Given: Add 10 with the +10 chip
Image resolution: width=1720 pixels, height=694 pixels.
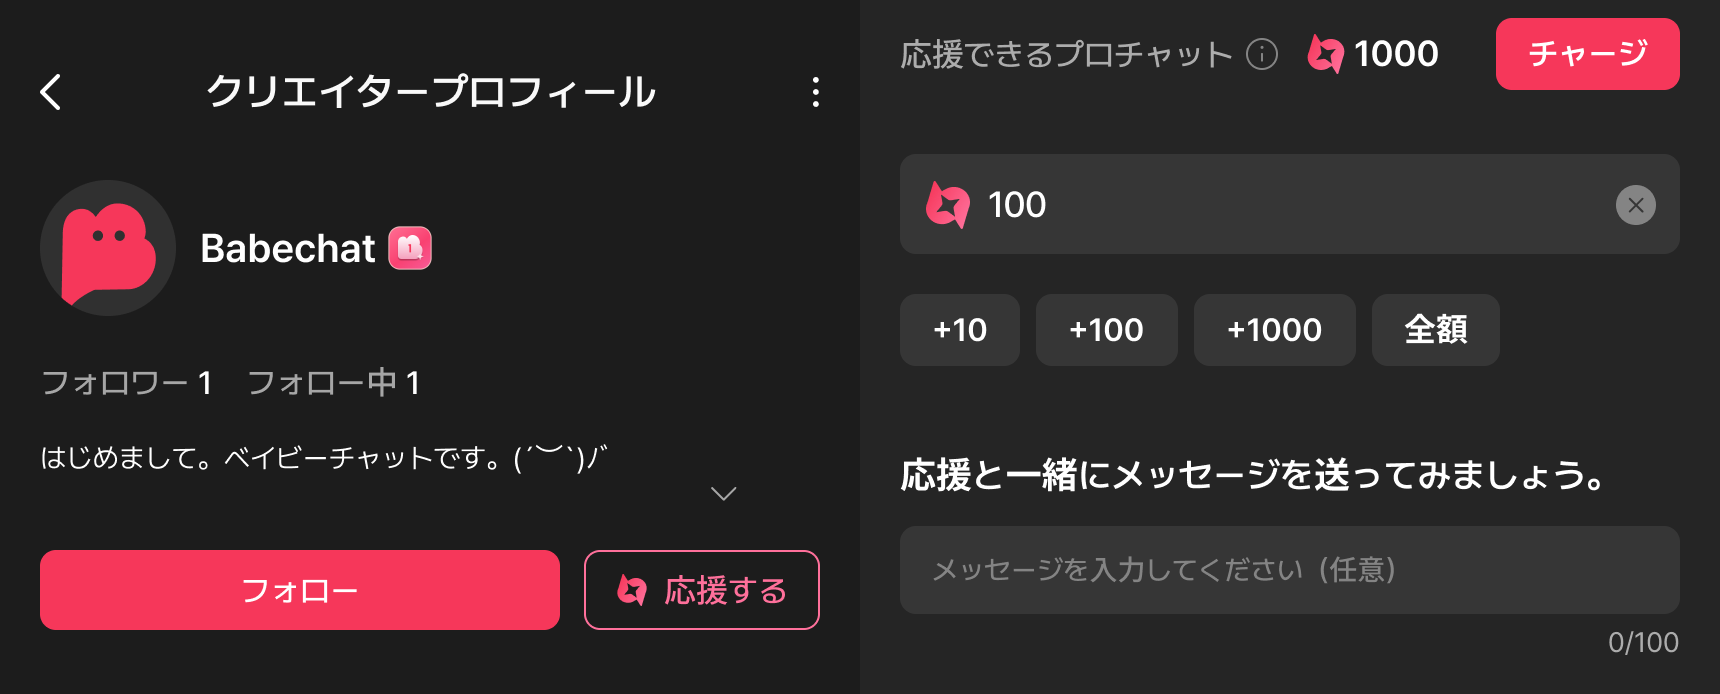Looking at the screenshot, I should 960,330.
